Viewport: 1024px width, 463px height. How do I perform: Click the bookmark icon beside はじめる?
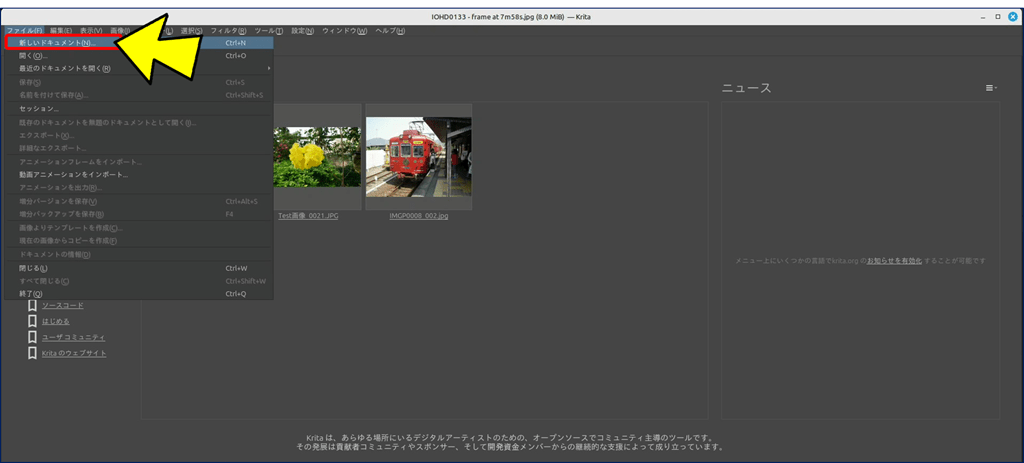(33, 321)
